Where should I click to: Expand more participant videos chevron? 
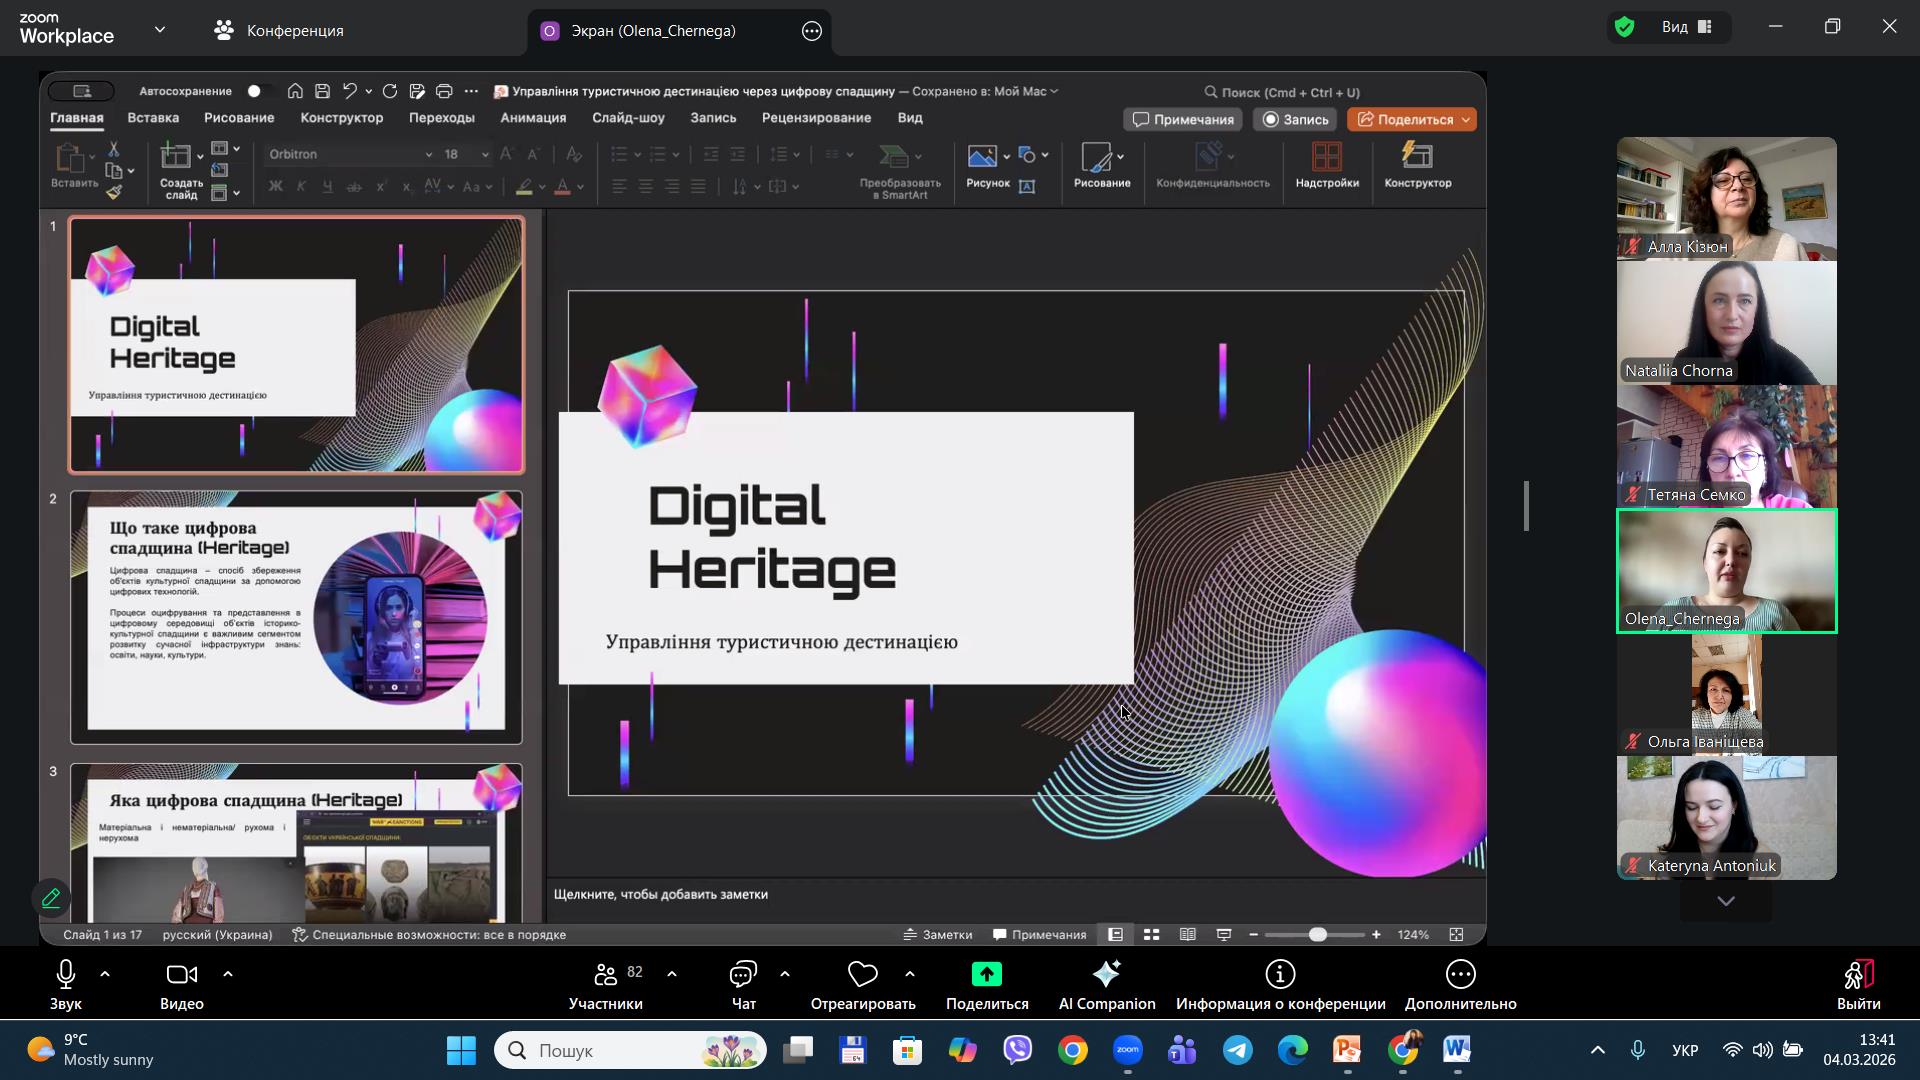coord(1726,901)
